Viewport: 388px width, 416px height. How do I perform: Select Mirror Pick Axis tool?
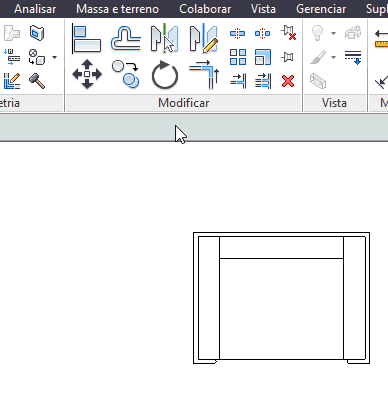(x=164, y=39)
